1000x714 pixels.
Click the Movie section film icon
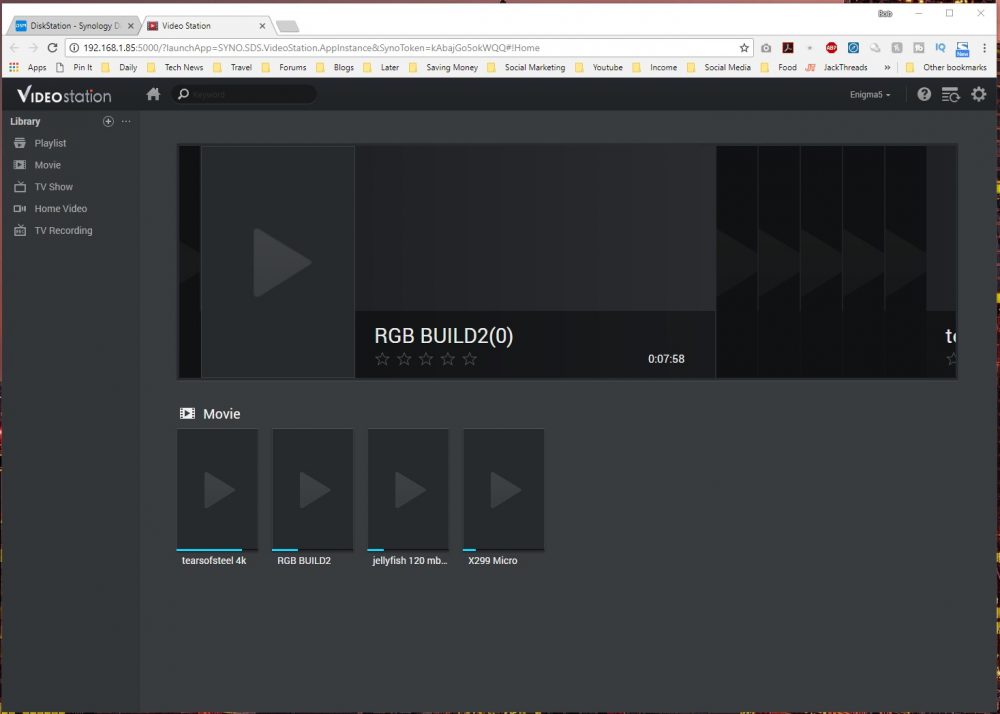point(188,414)
